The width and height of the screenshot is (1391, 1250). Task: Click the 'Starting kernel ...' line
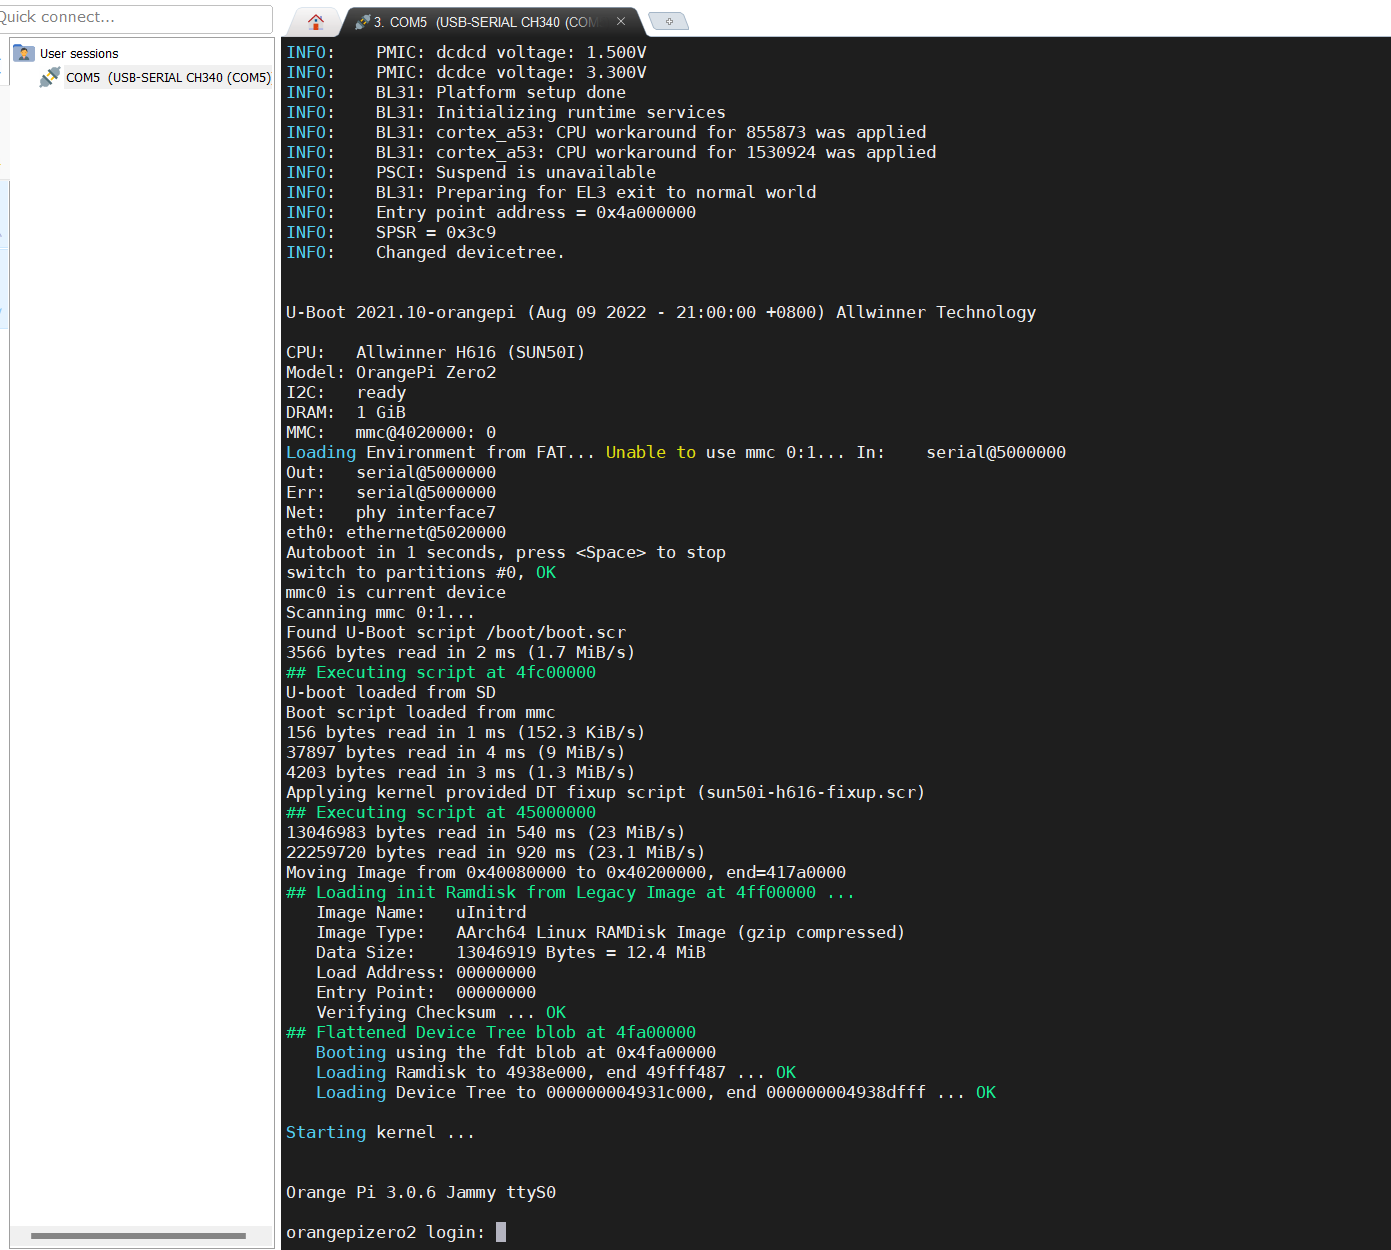[x=380, y=1132]
